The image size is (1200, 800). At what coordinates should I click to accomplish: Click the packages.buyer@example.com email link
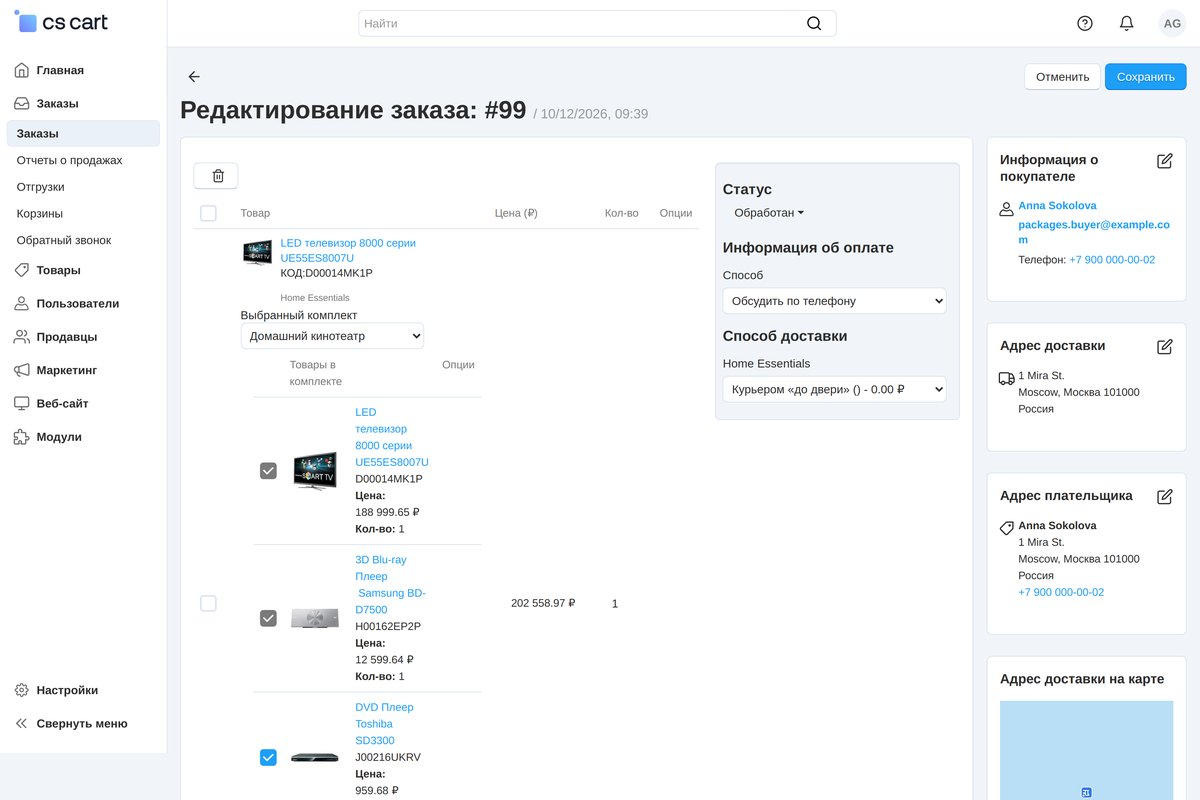pos(1094,233)
